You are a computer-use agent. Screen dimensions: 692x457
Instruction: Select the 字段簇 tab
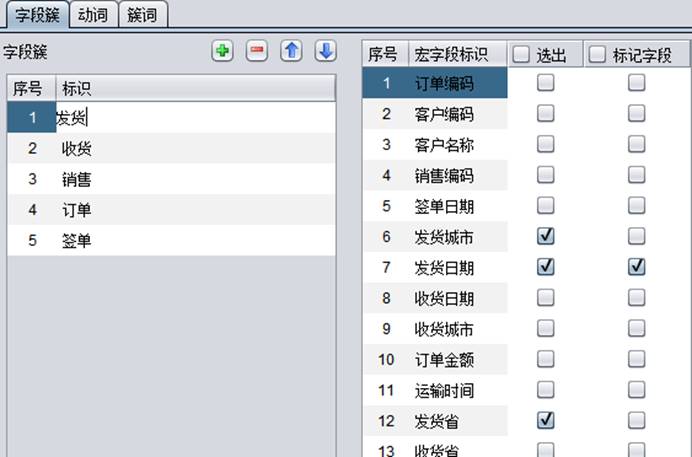[x=36, y=14]
